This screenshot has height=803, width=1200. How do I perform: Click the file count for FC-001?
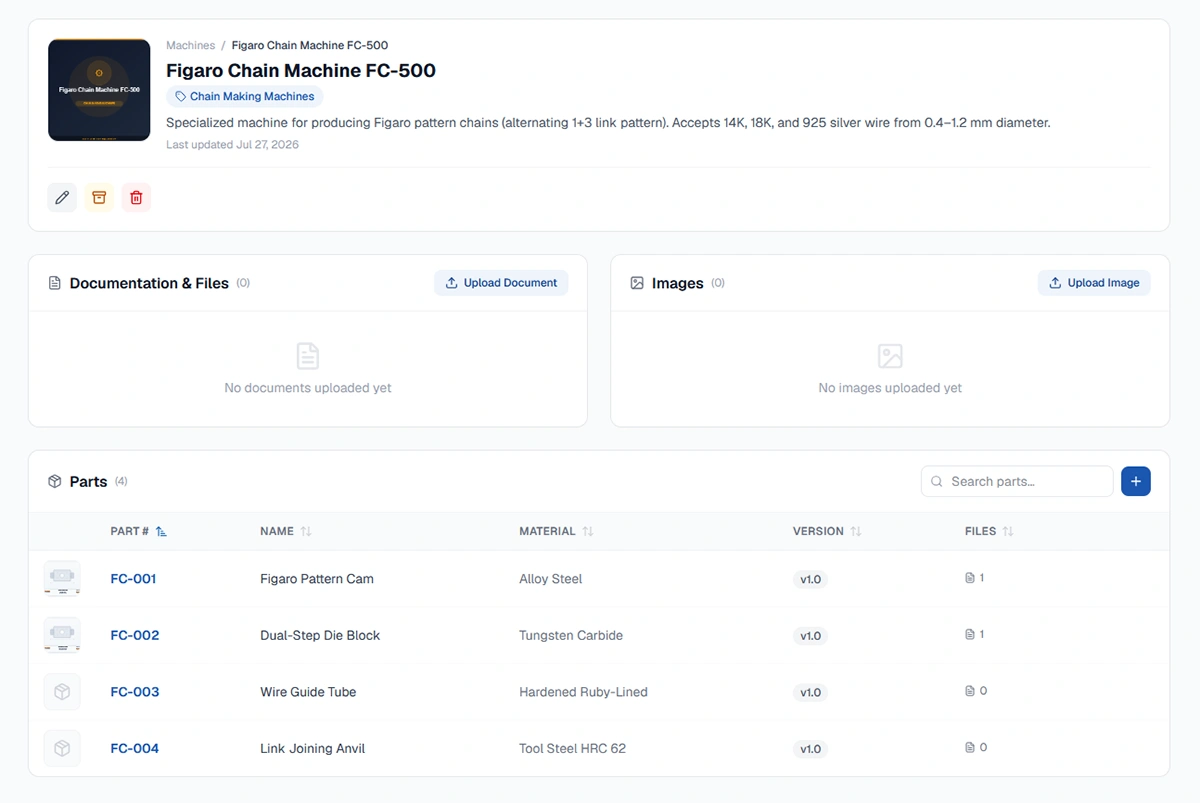click(x=975, y=578)
